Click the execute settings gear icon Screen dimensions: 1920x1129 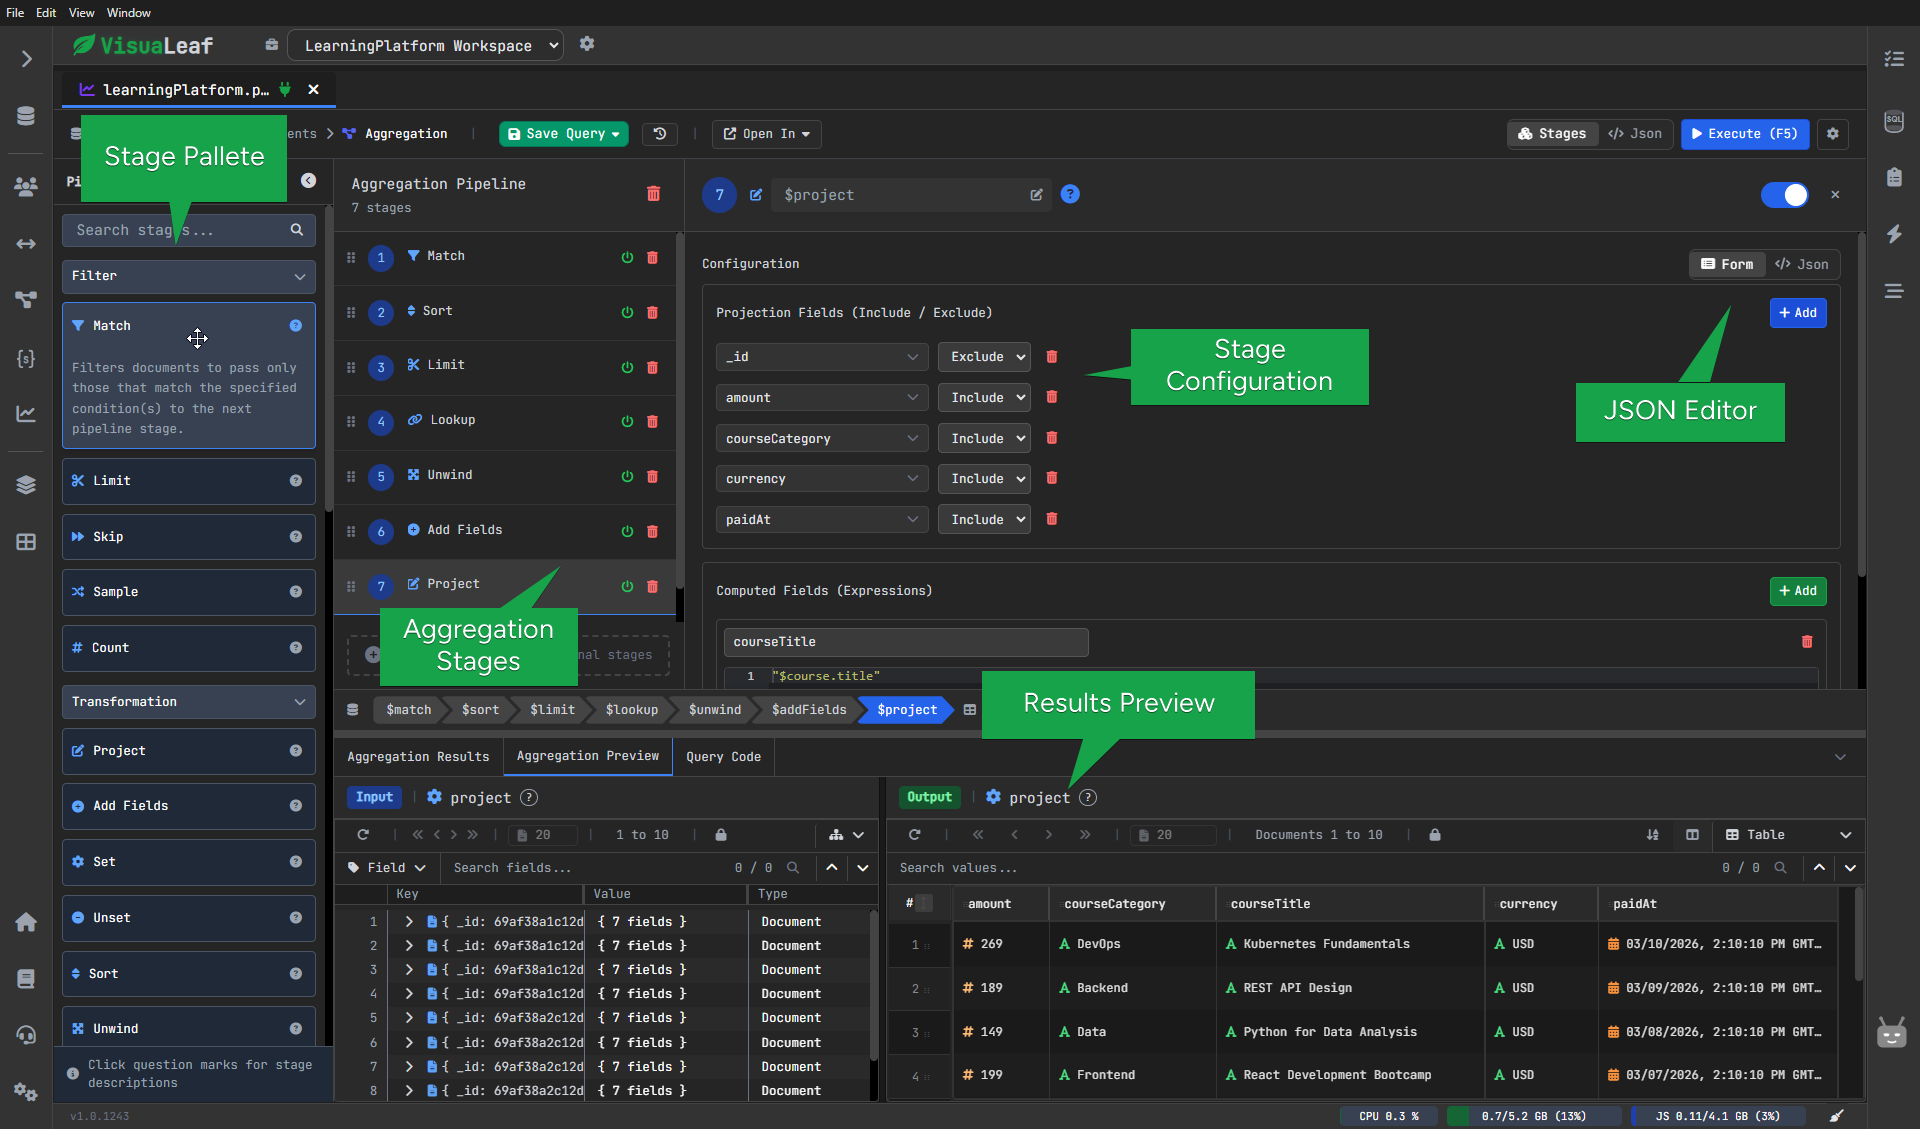(1833, 134)
